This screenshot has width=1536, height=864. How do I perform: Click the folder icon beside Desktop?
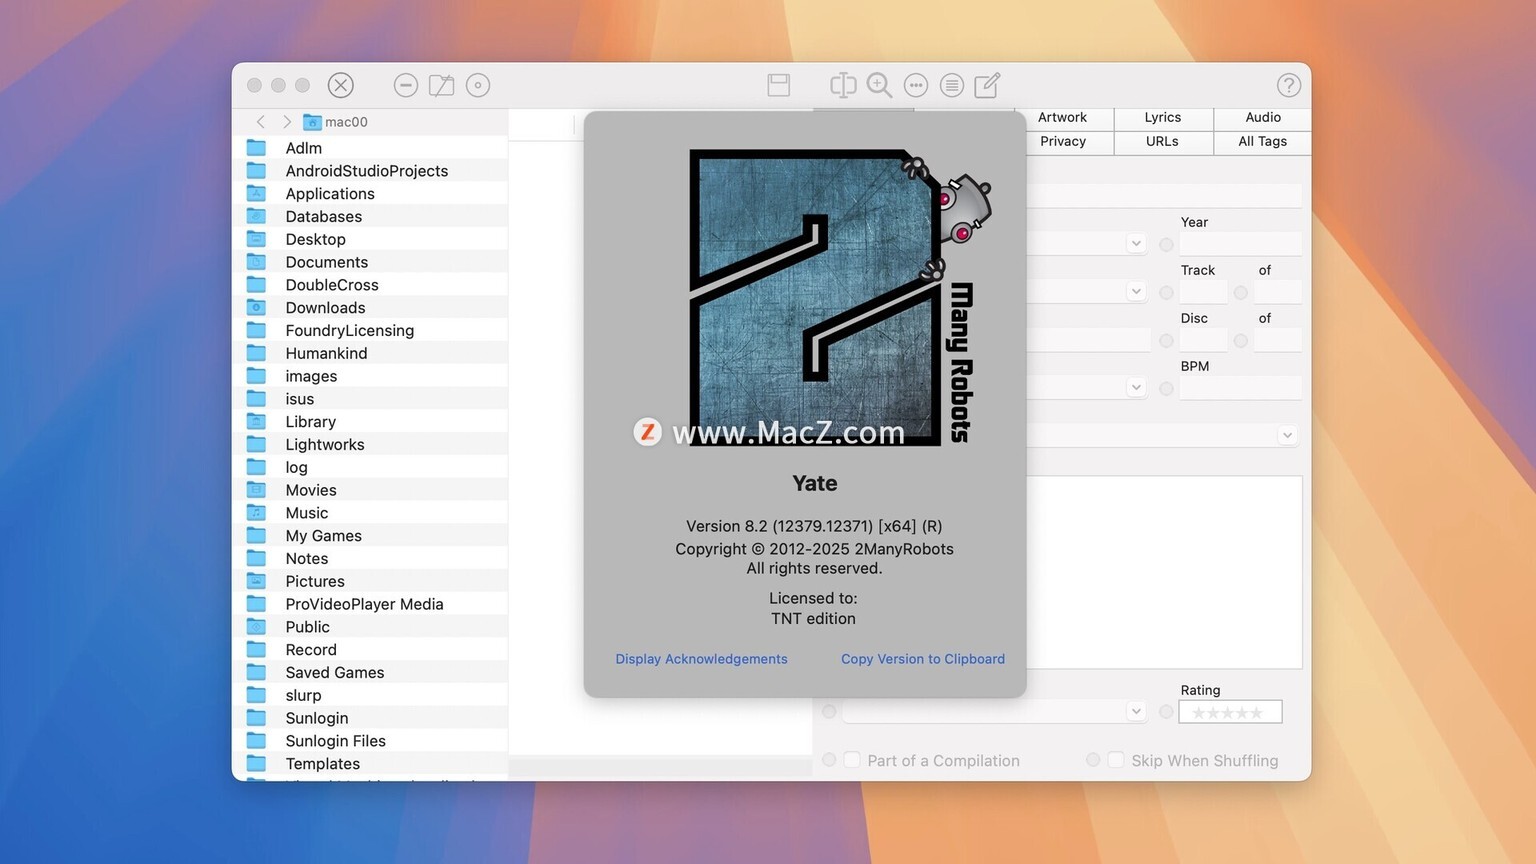257,239
